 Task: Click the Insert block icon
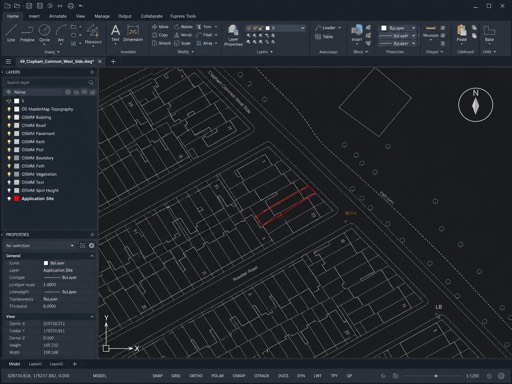click(x=357, y=33)
